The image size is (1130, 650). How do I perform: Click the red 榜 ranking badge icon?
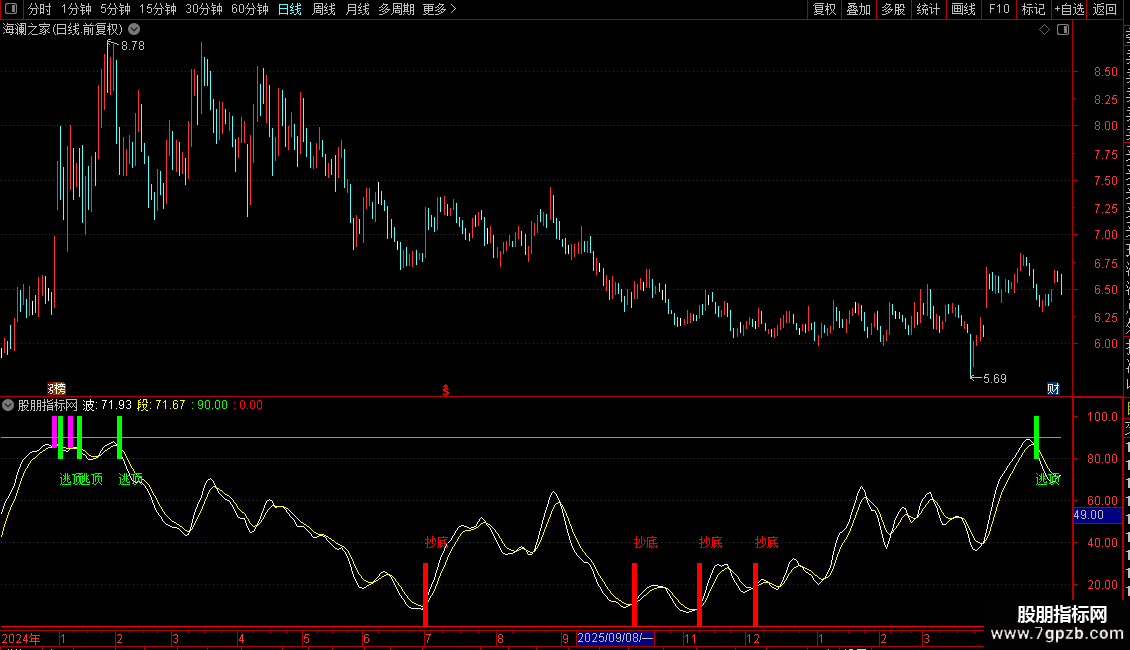(x=56, y=388)
